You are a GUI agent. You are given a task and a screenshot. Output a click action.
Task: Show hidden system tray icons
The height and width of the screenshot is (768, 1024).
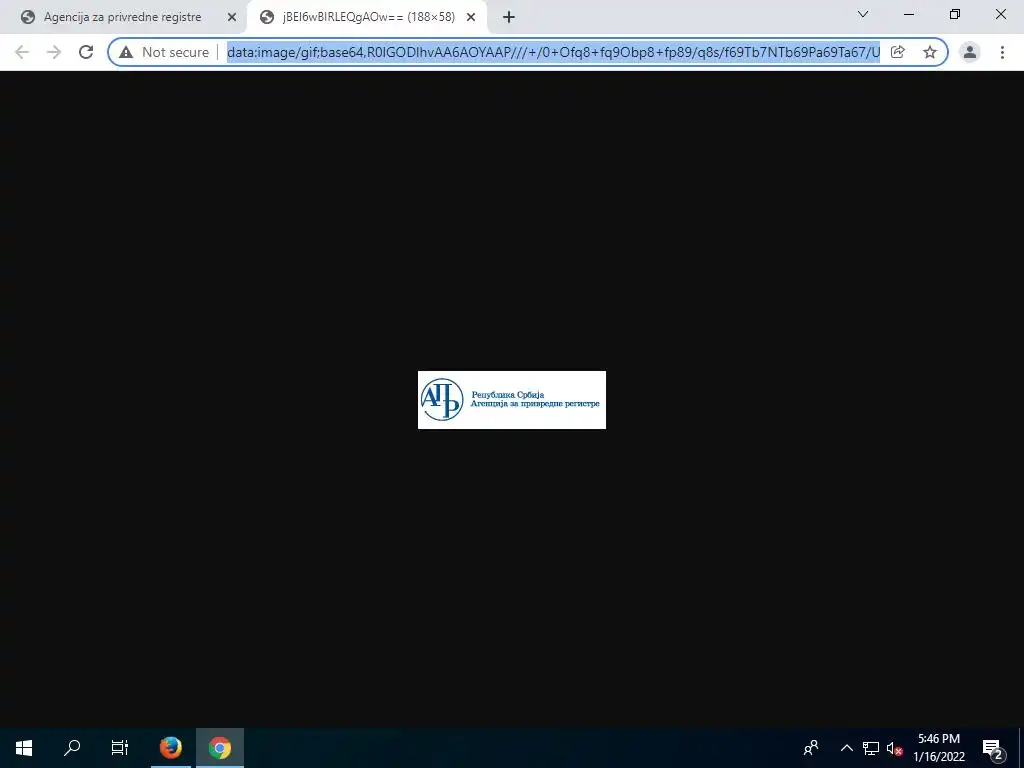[846, 748]
